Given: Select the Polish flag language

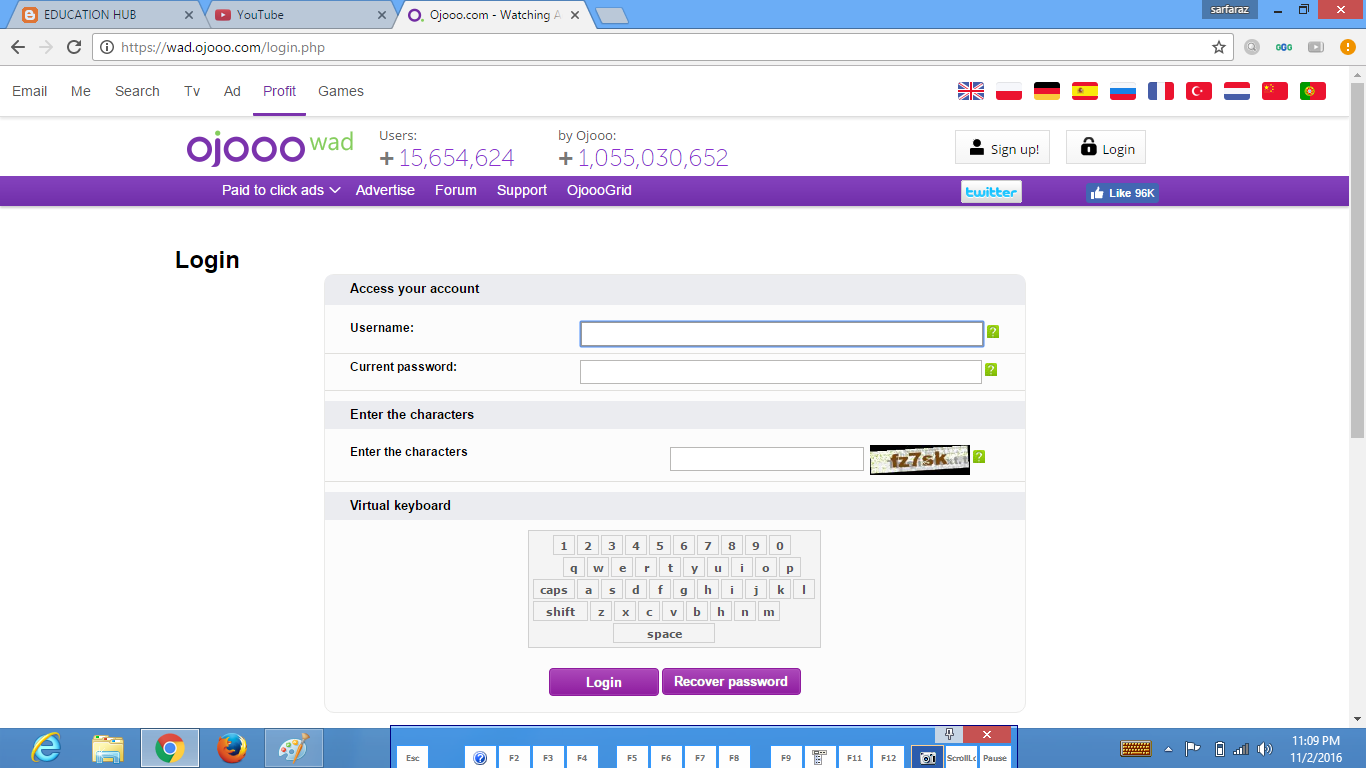Looking at the screenshot, I should [1009, 91].
